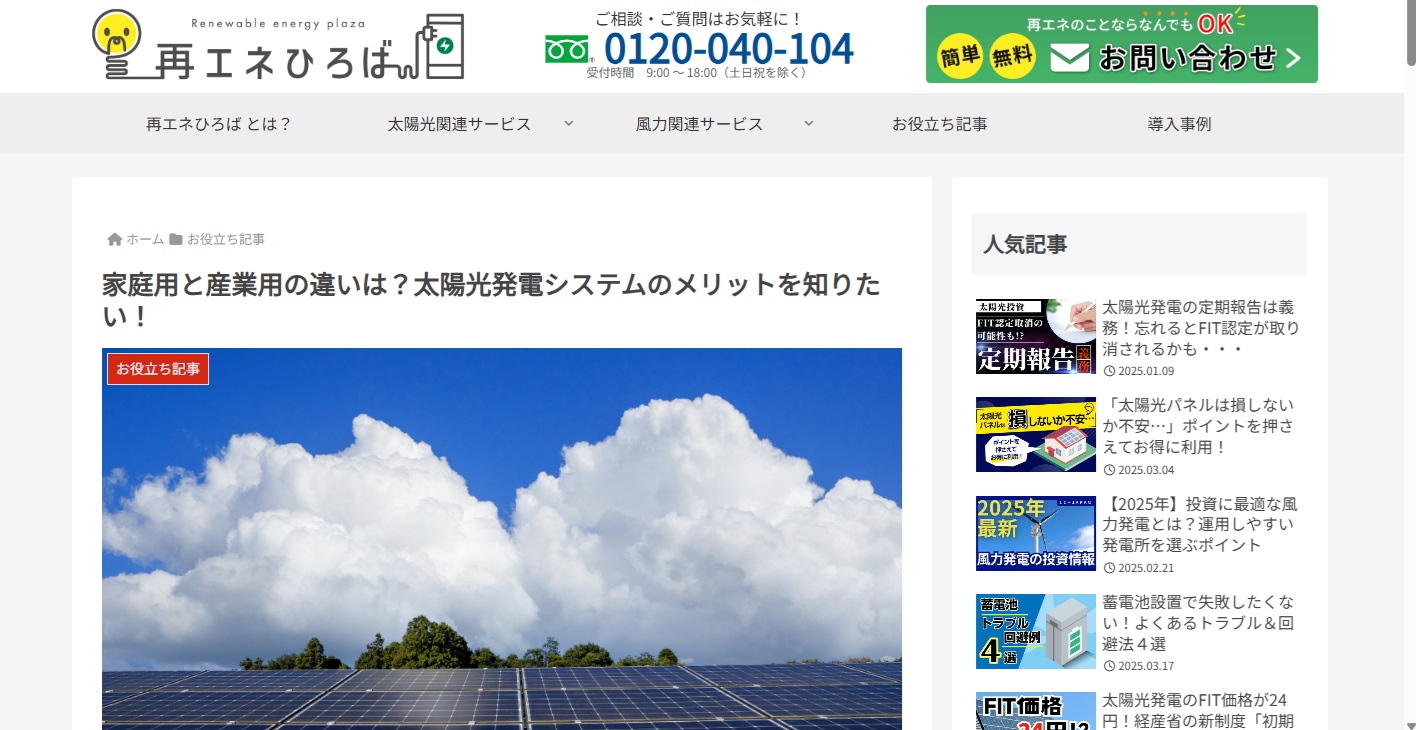Click the date 2025.03.17
Screen dimensions: 1416x730
pos(1146,665)
